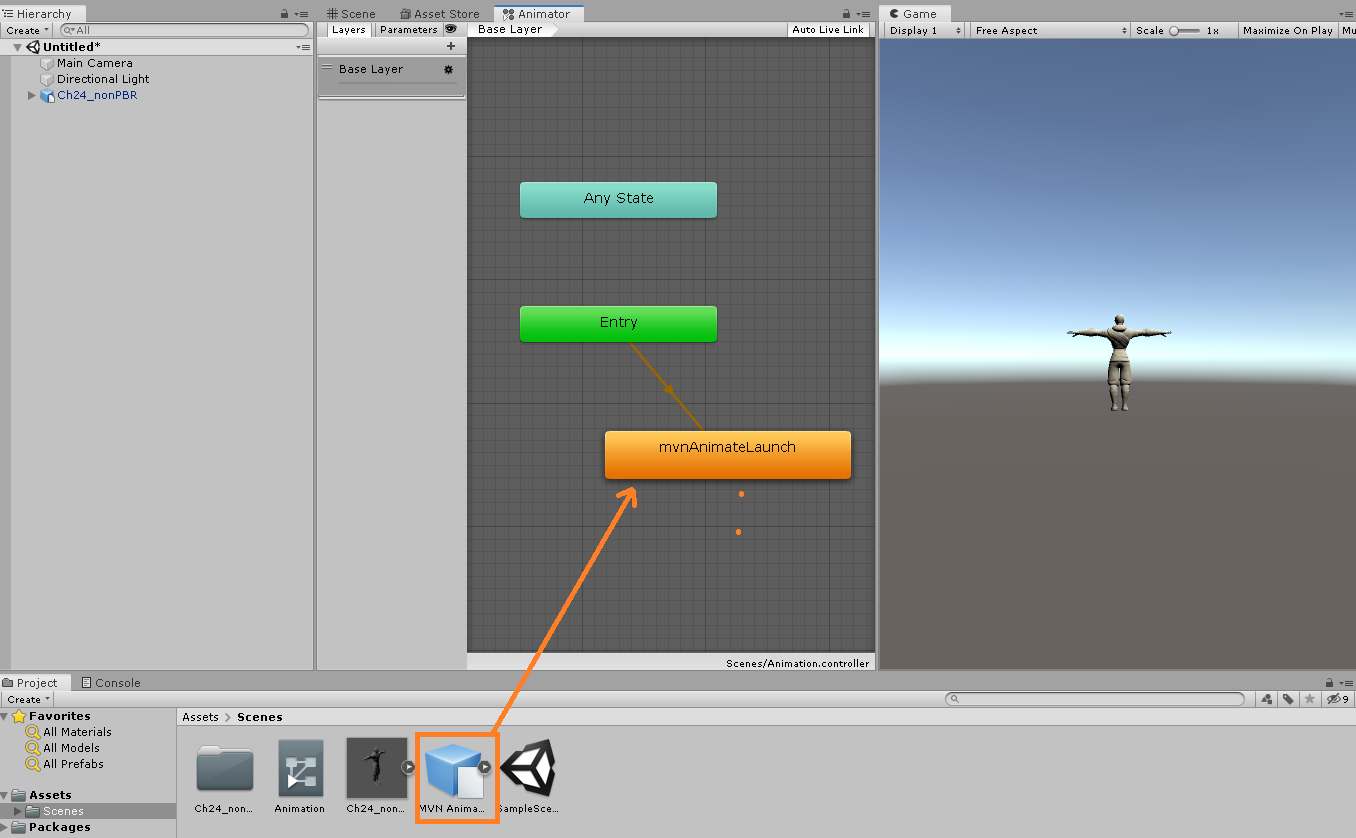Select the Animation controller asset icon
The width and height of the screenshot is (1356, 838).
(300, 769)
